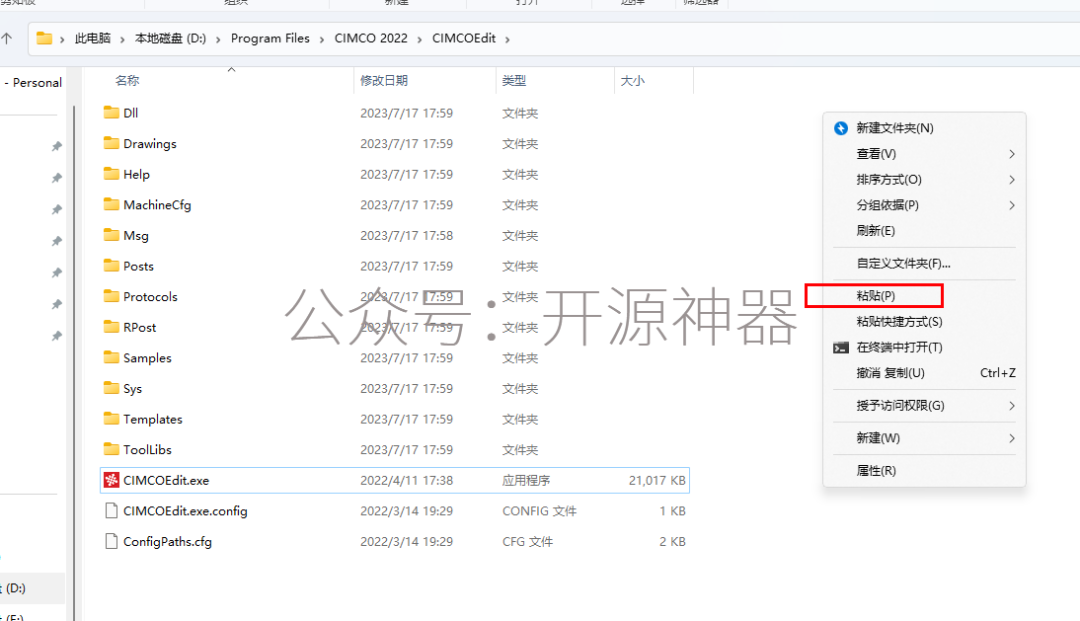Click the MachineCfg folder icon
The height and width of the screenshot is (621, 1080).
pos(111,204)
